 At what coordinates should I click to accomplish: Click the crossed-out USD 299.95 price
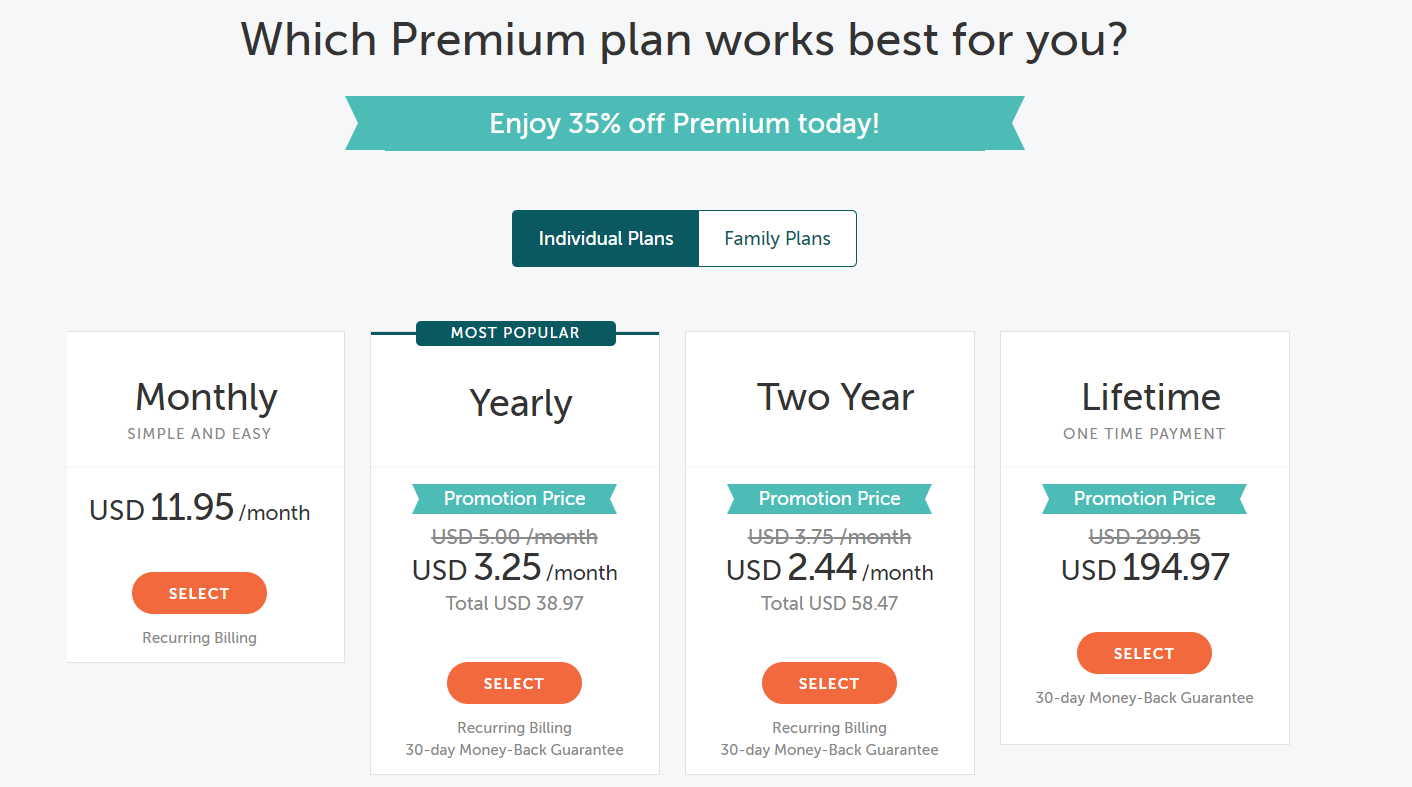(1144, 537)
